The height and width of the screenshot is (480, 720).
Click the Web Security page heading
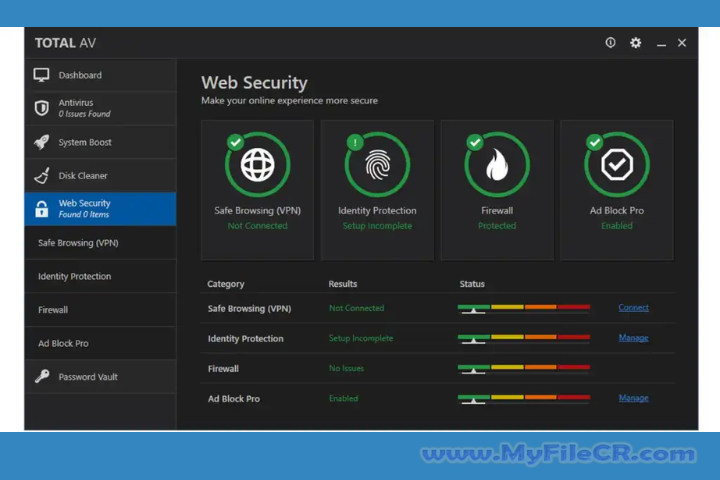(254, 83)
